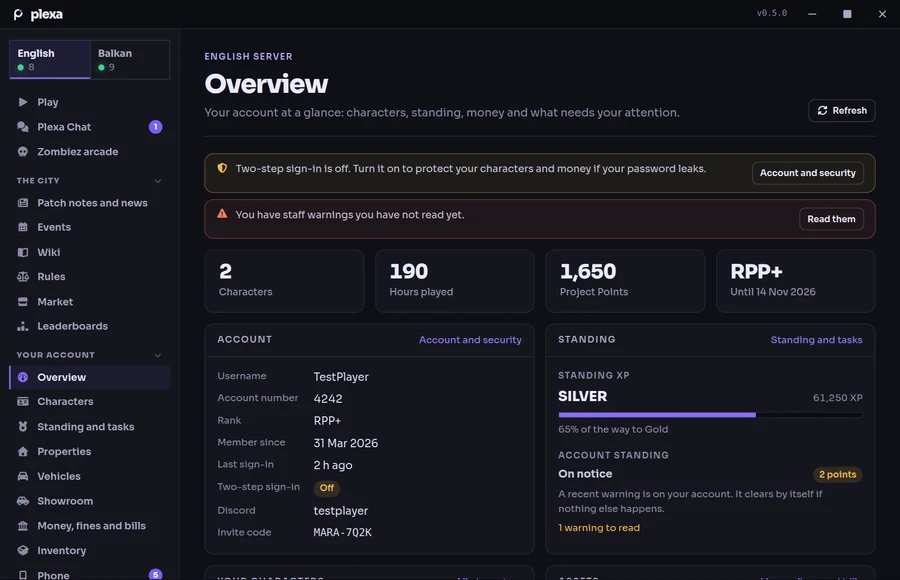Viewport: 900px width, 580px height.
Task: Go to Leaderboards page
Action: pyautogui.click(x=90, y=326)
